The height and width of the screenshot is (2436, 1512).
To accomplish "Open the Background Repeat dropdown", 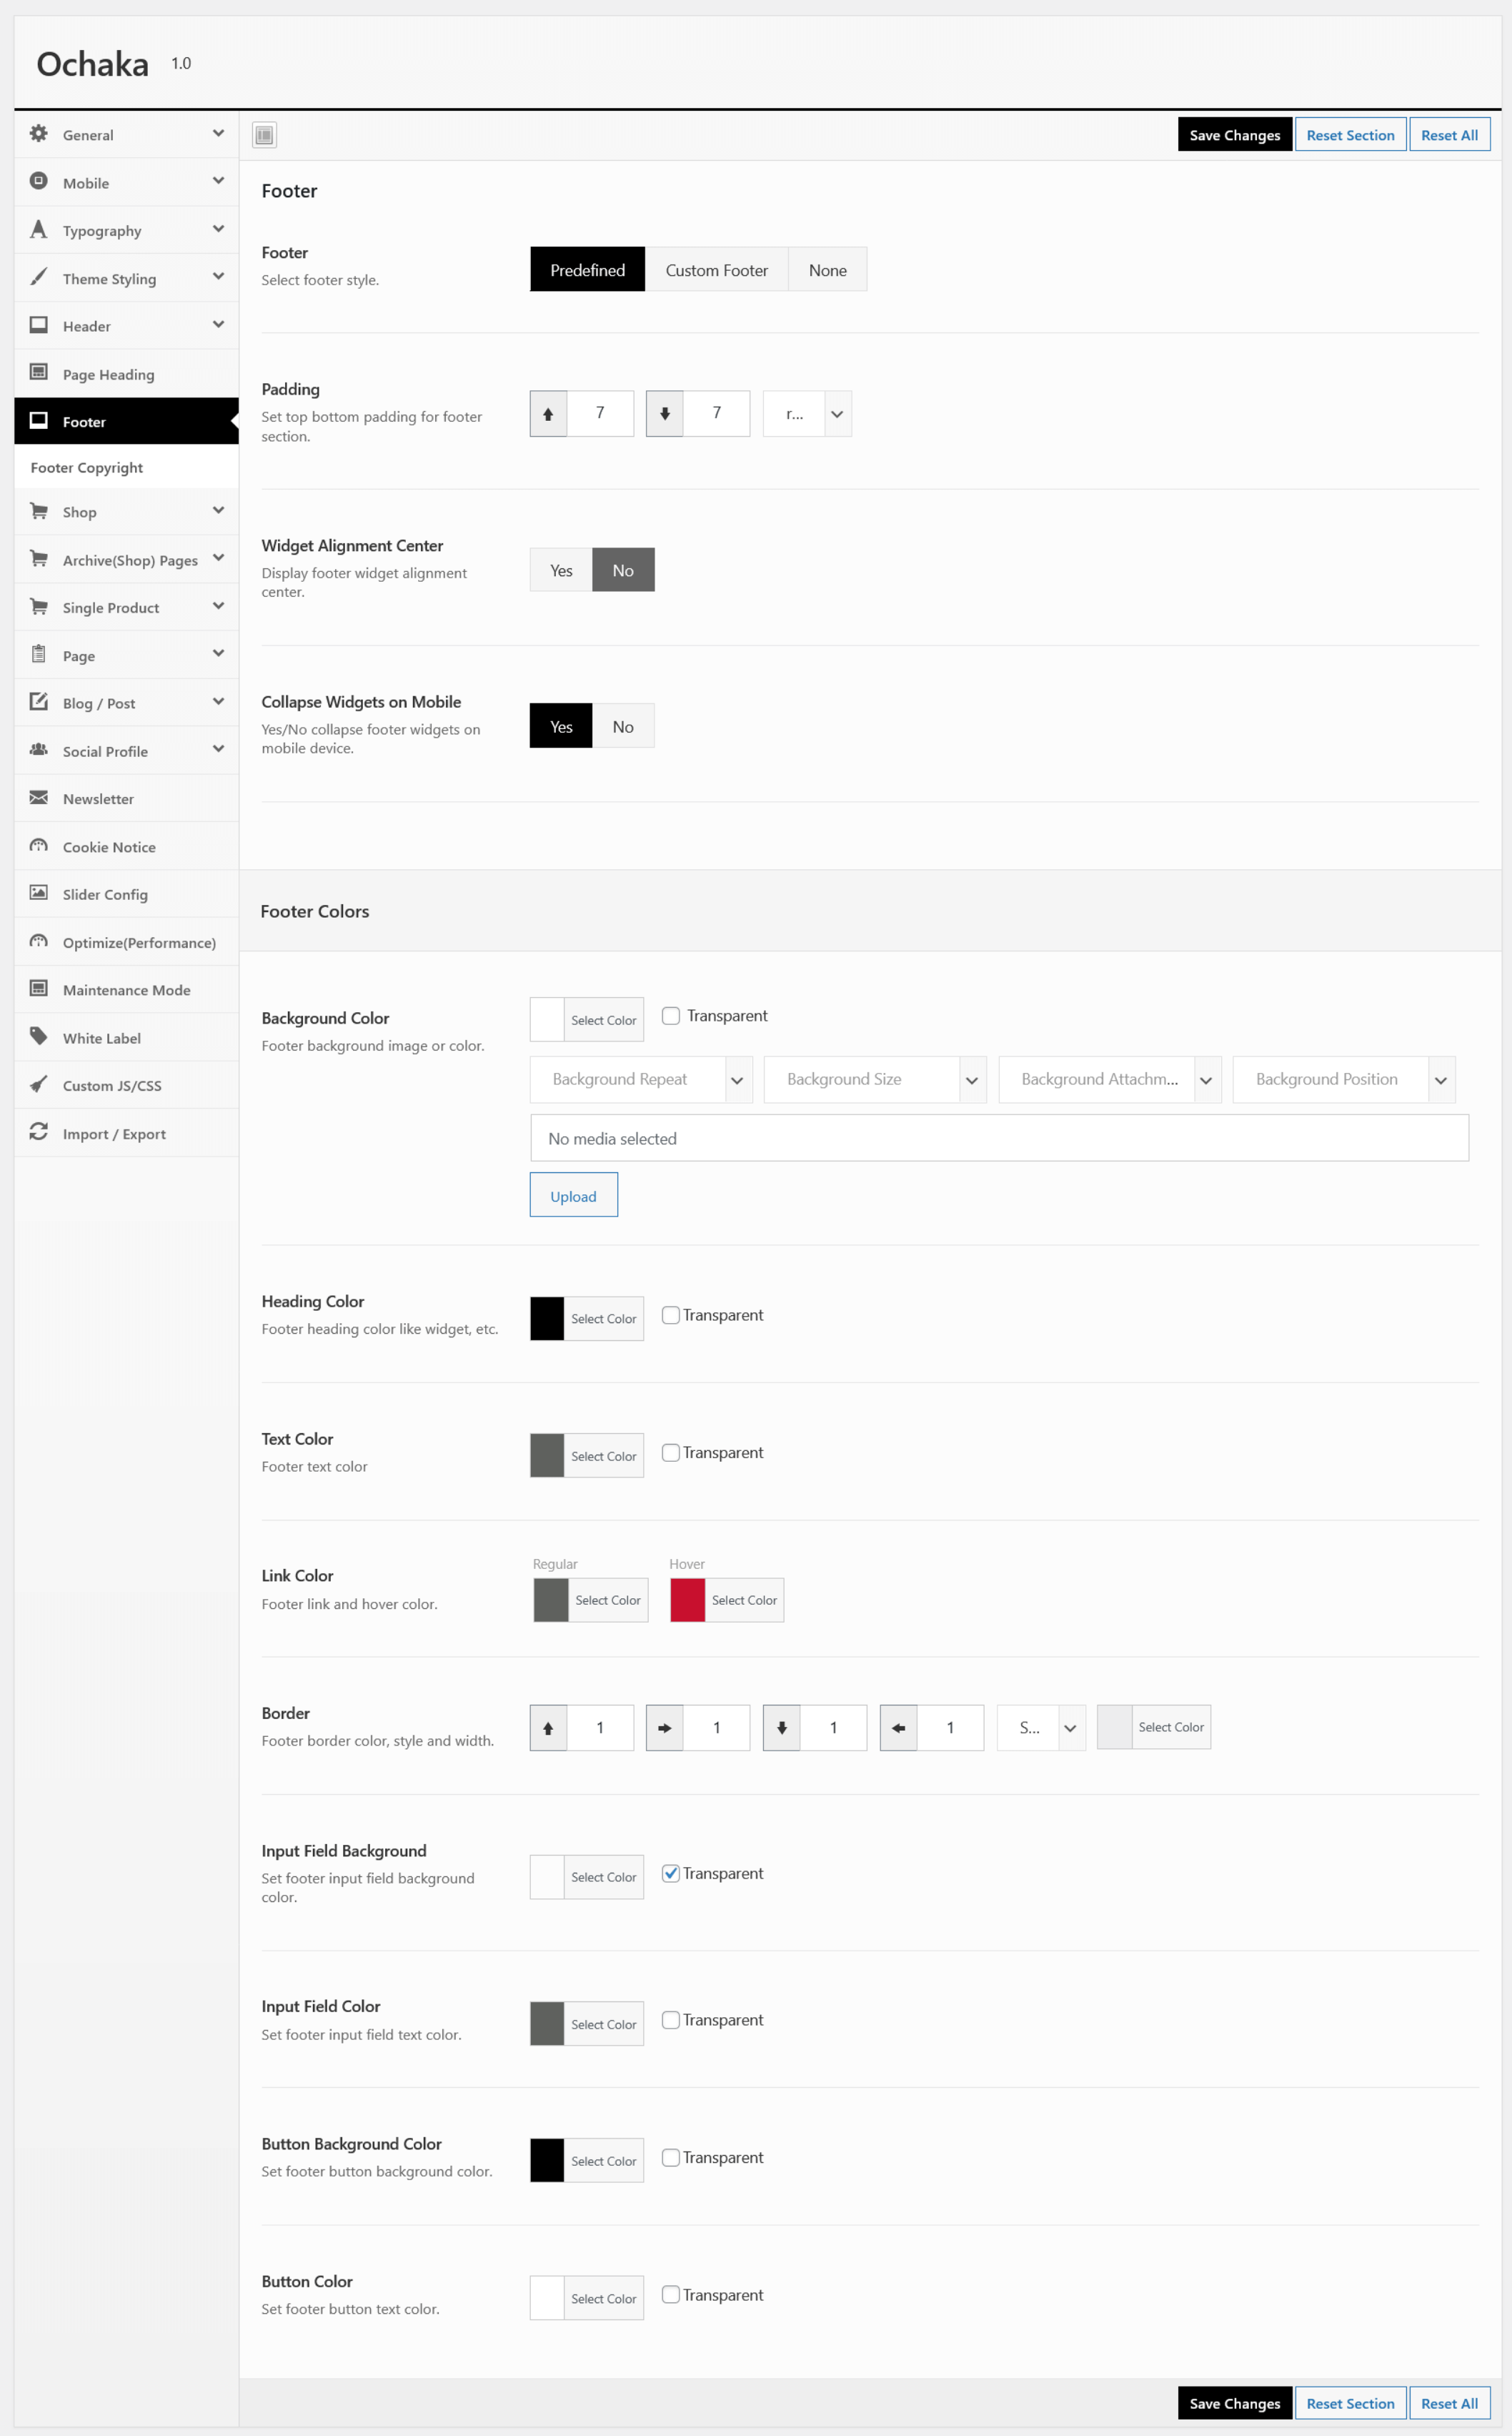I will pos(640,1079).
